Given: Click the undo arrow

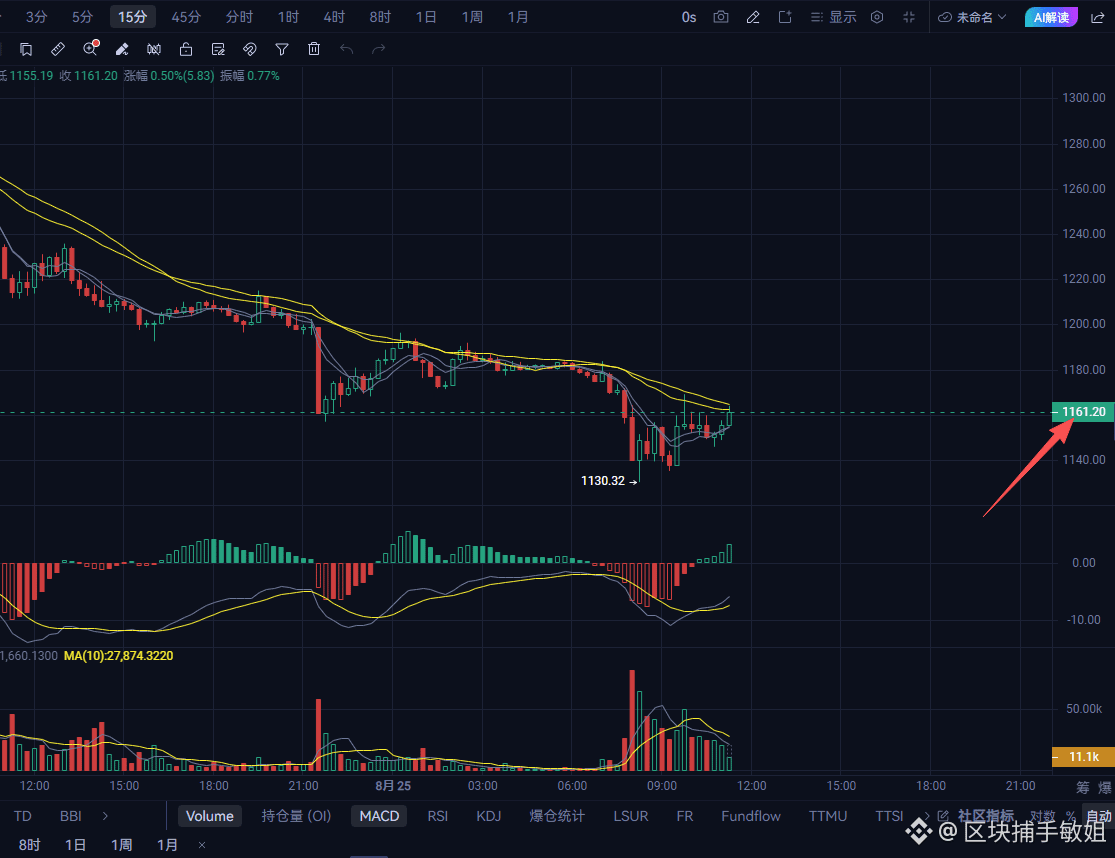Looking at the screenshot, I should [x=346, y=49].
